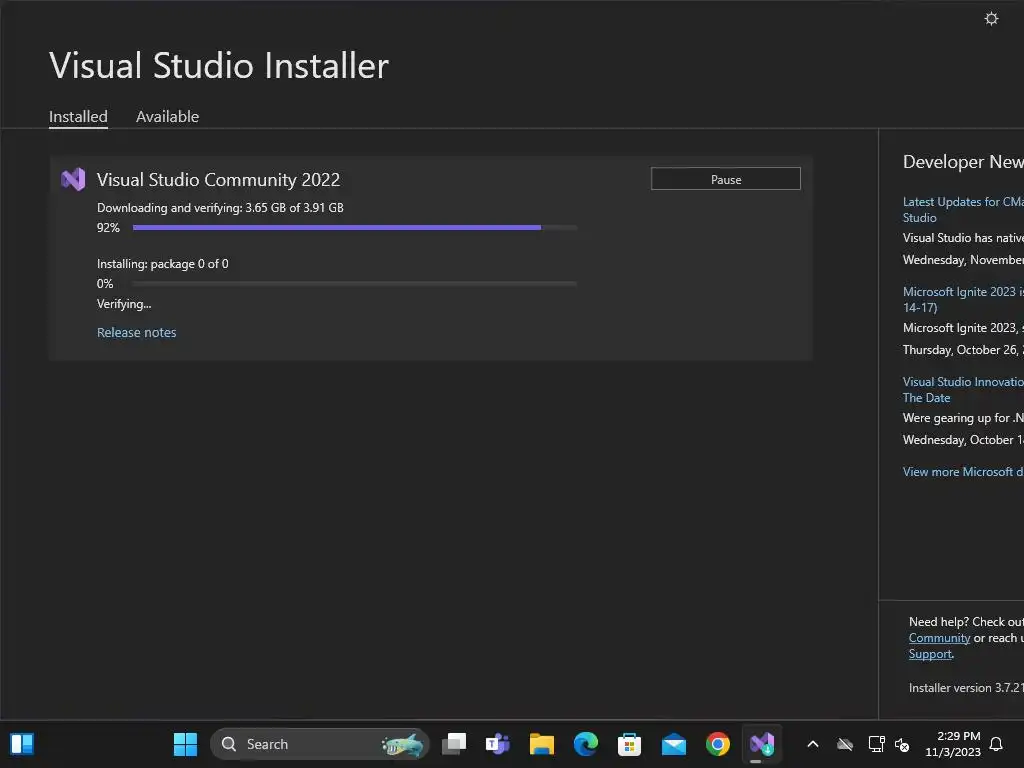Click the Verifying... status text
The height and width of the screenshot is (768, 1024).
pos(124,304)
